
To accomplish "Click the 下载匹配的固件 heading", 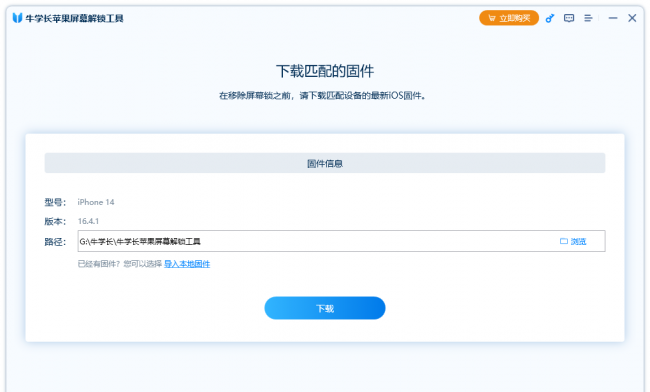I will 325,71.
